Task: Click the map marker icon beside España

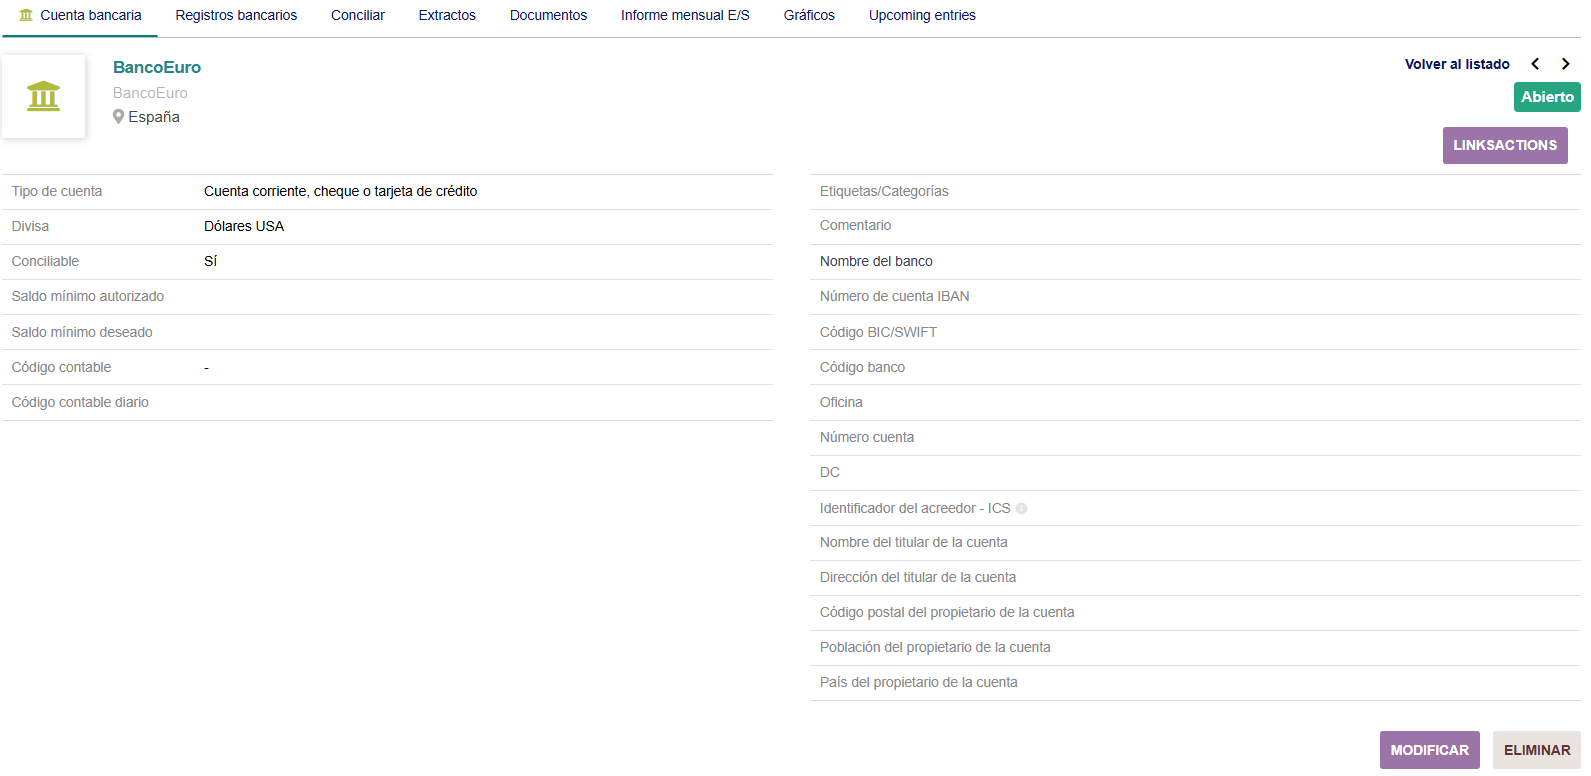Action: click(x=118, y=117)
